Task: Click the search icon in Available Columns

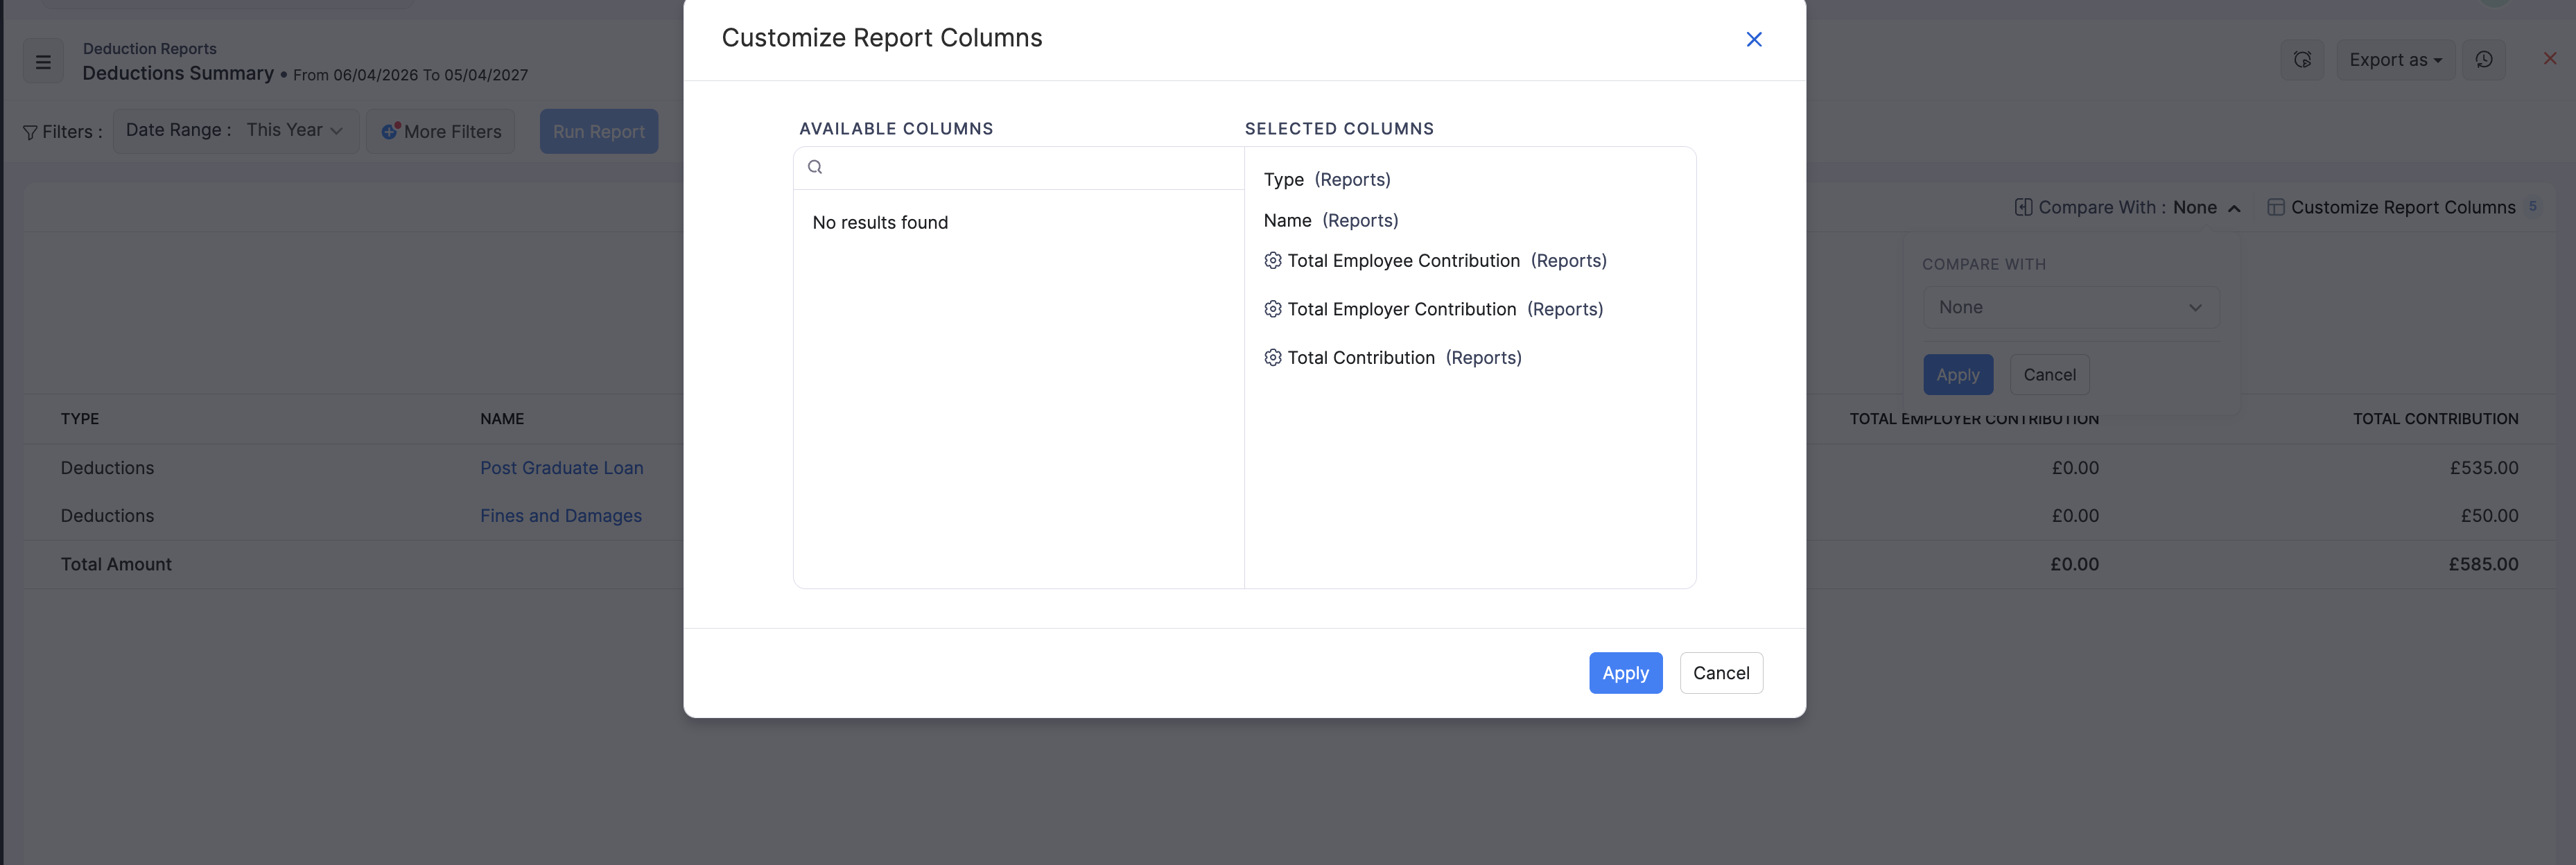Action: click(815, 167)
